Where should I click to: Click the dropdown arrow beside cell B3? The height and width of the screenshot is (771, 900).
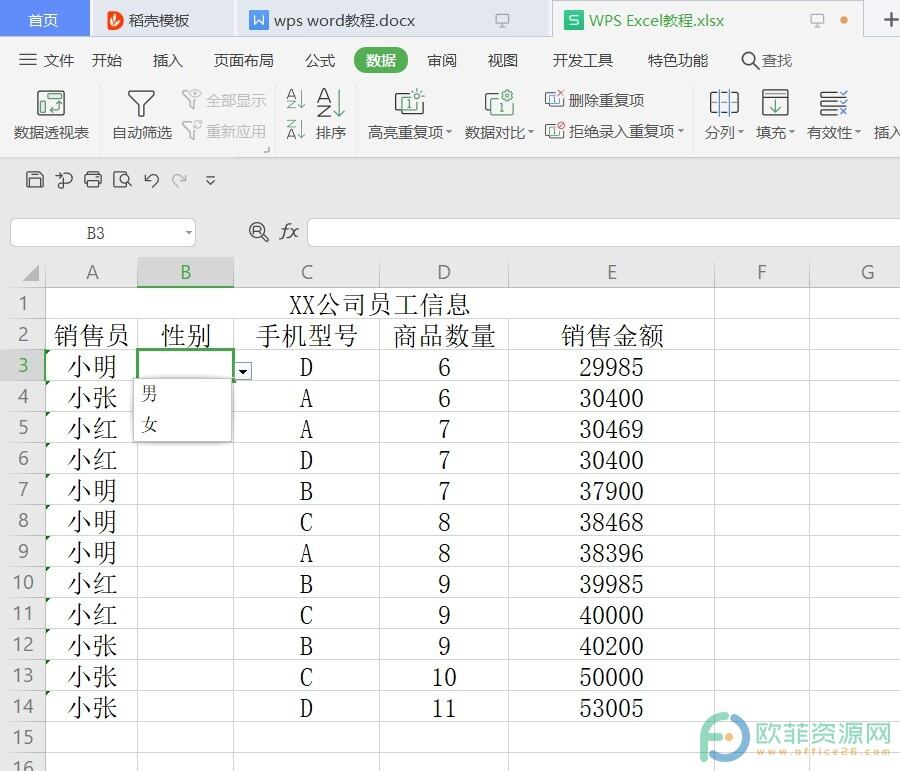(x=243, y=371)
